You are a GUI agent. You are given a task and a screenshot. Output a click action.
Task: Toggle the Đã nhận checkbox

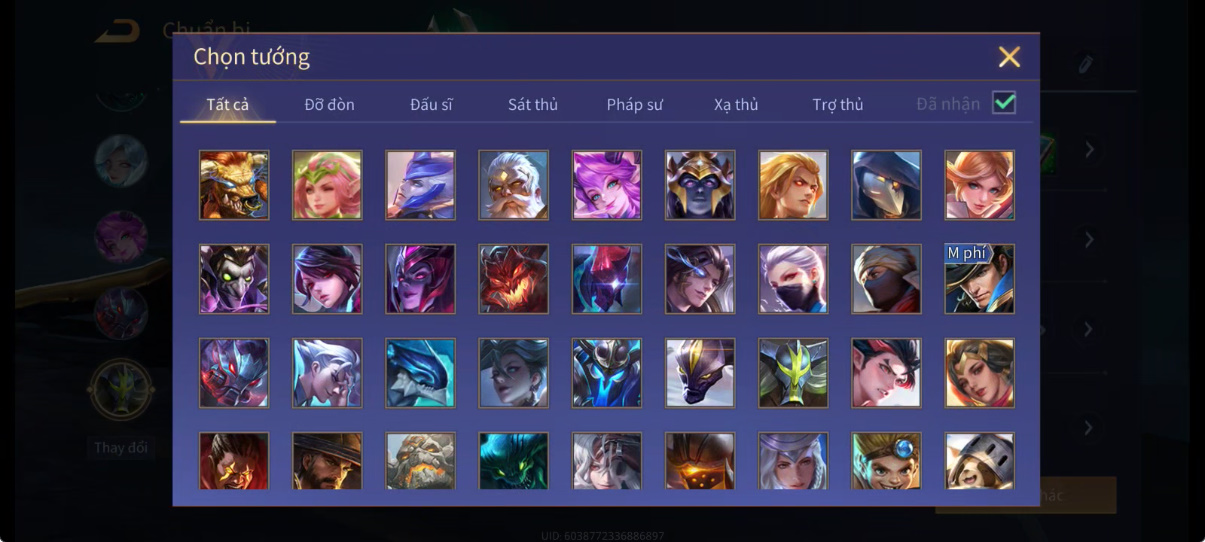[1004, 102]
